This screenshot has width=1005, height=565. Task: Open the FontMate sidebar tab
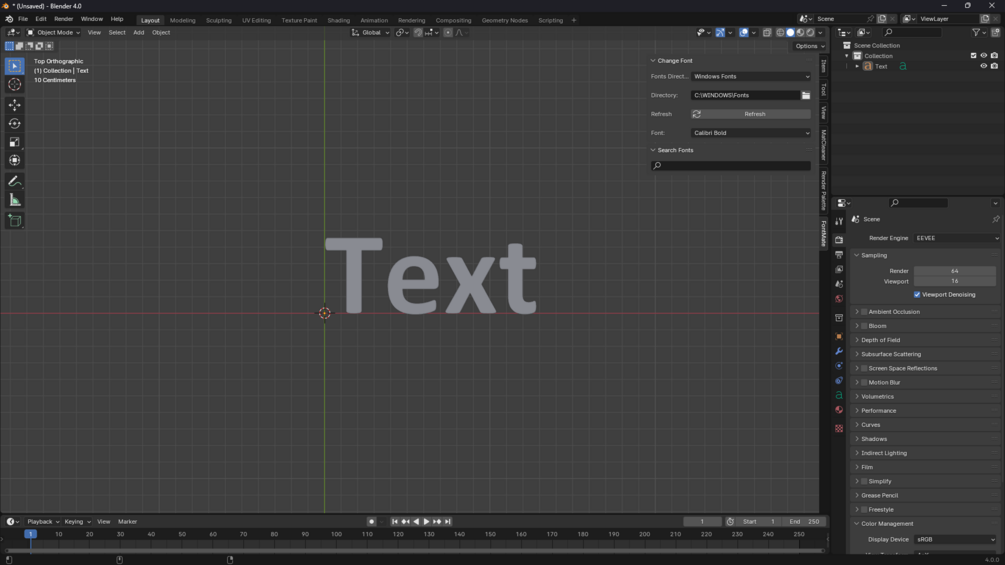824,233
